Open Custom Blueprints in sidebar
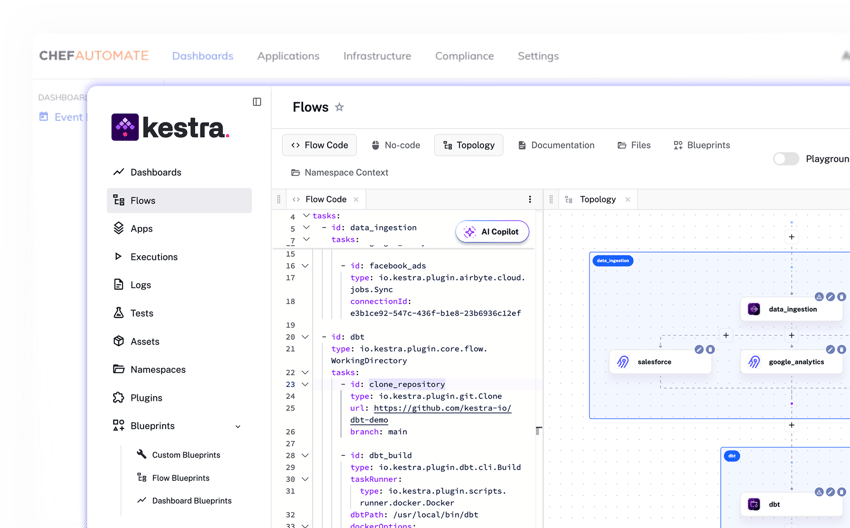The image size is (850, 528). click(186, 455)
